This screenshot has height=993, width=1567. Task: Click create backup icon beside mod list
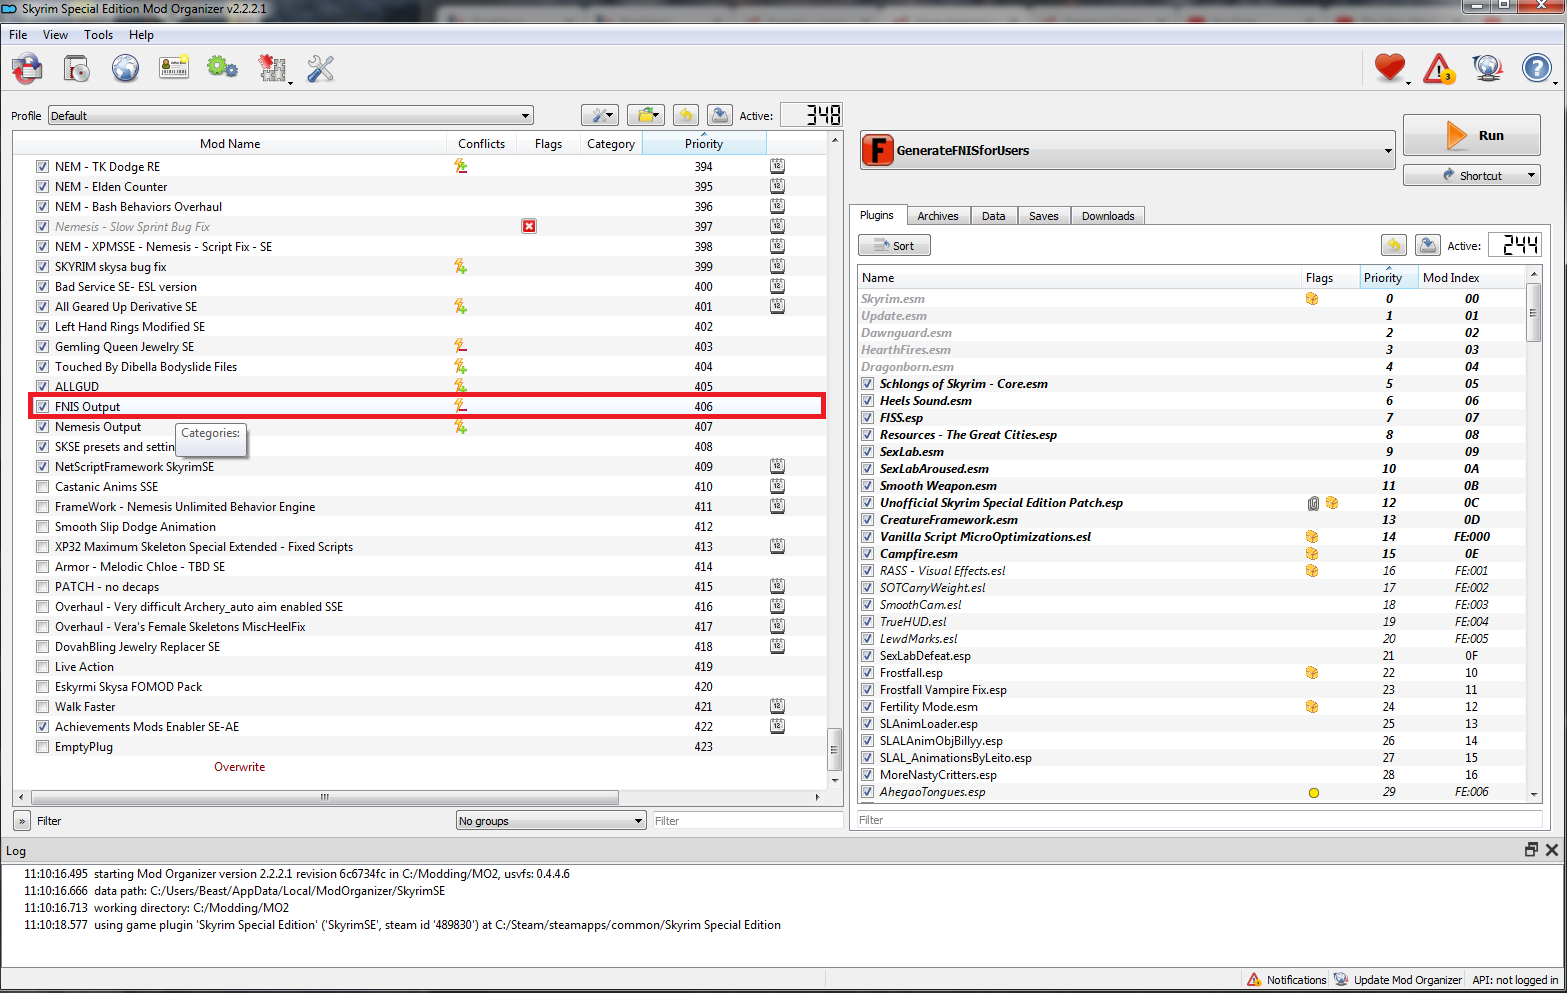click(720, 115)
